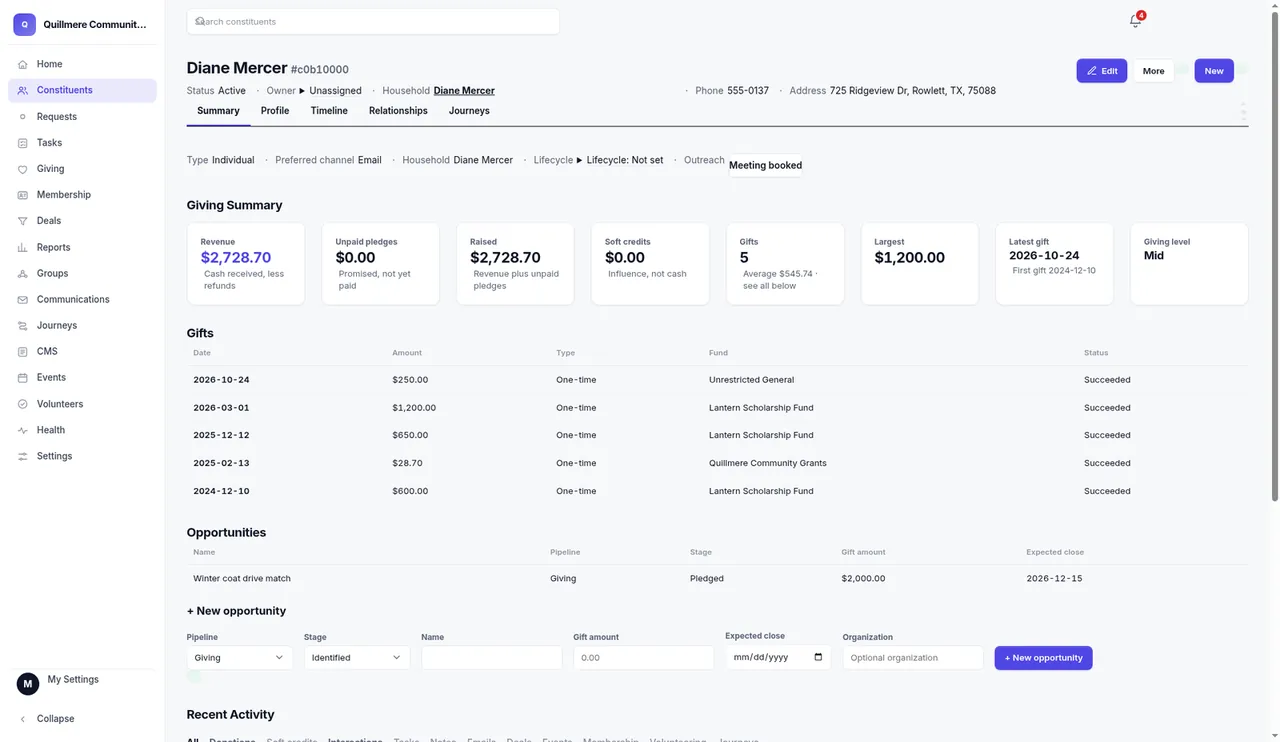Switch to the Timeline tab

coord(329,111)
